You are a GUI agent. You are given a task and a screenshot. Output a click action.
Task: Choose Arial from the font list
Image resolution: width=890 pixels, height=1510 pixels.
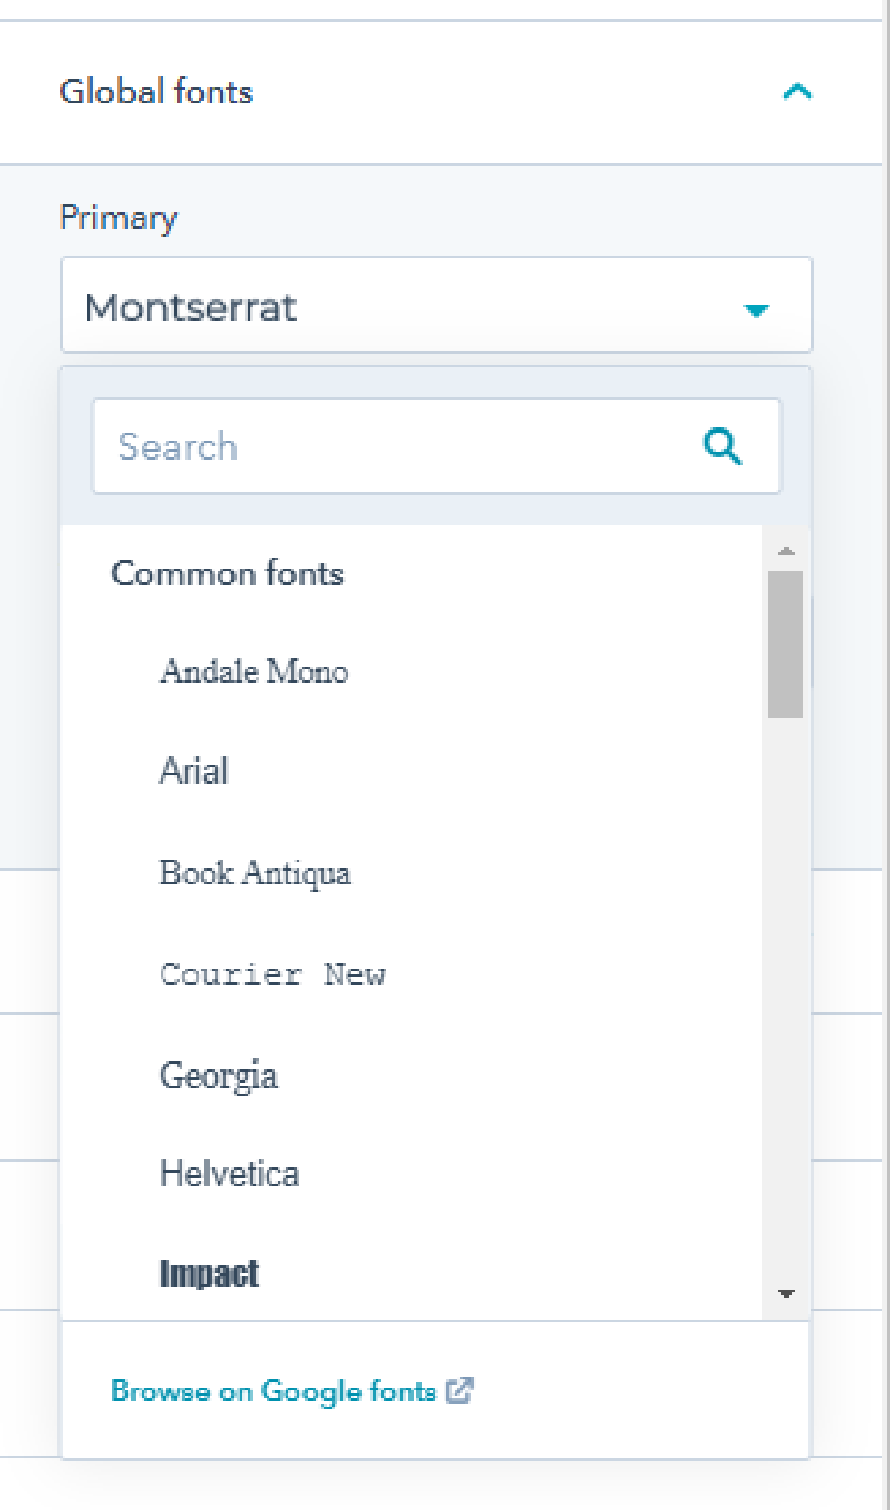[x=194, y=771]
